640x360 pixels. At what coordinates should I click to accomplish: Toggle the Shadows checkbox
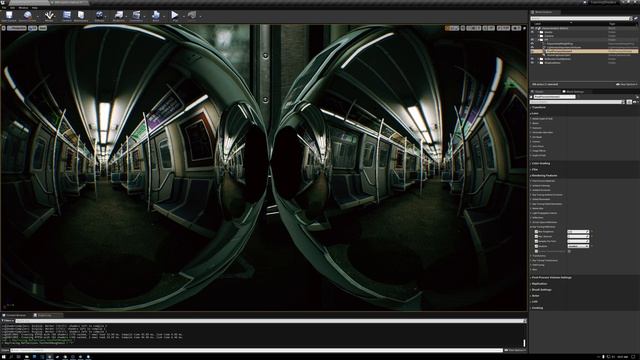tap(536, 246)
